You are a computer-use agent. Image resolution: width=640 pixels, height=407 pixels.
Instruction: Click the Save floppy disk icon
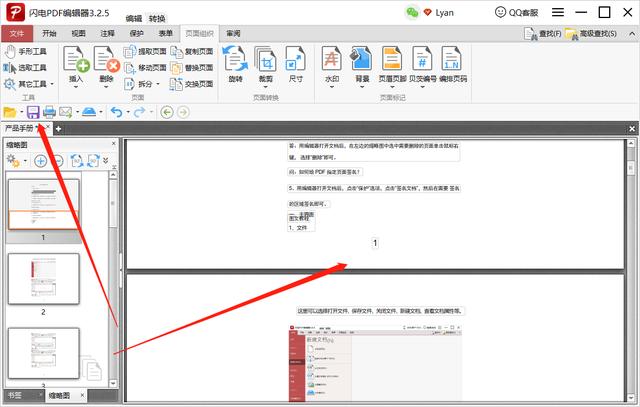(33, 112)
